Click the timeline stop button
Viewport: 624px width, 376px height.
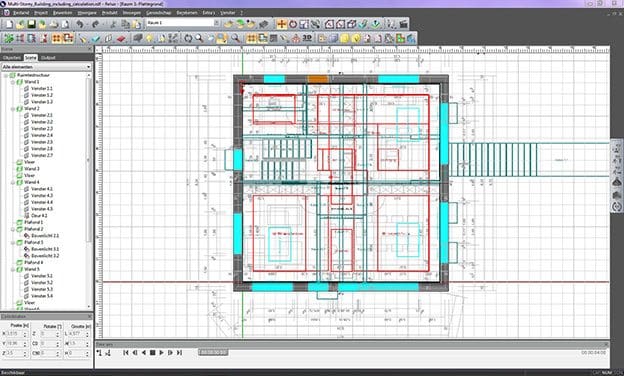pos(152,353)
